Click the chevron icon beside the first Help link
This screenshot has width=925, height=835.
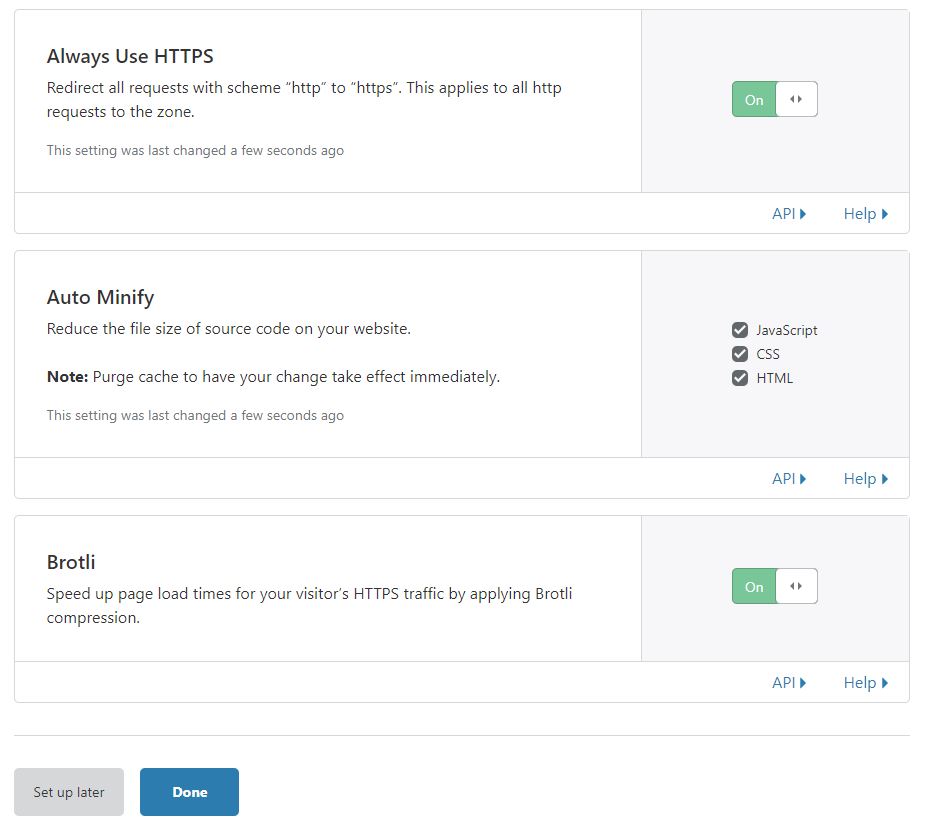point(884,213)
